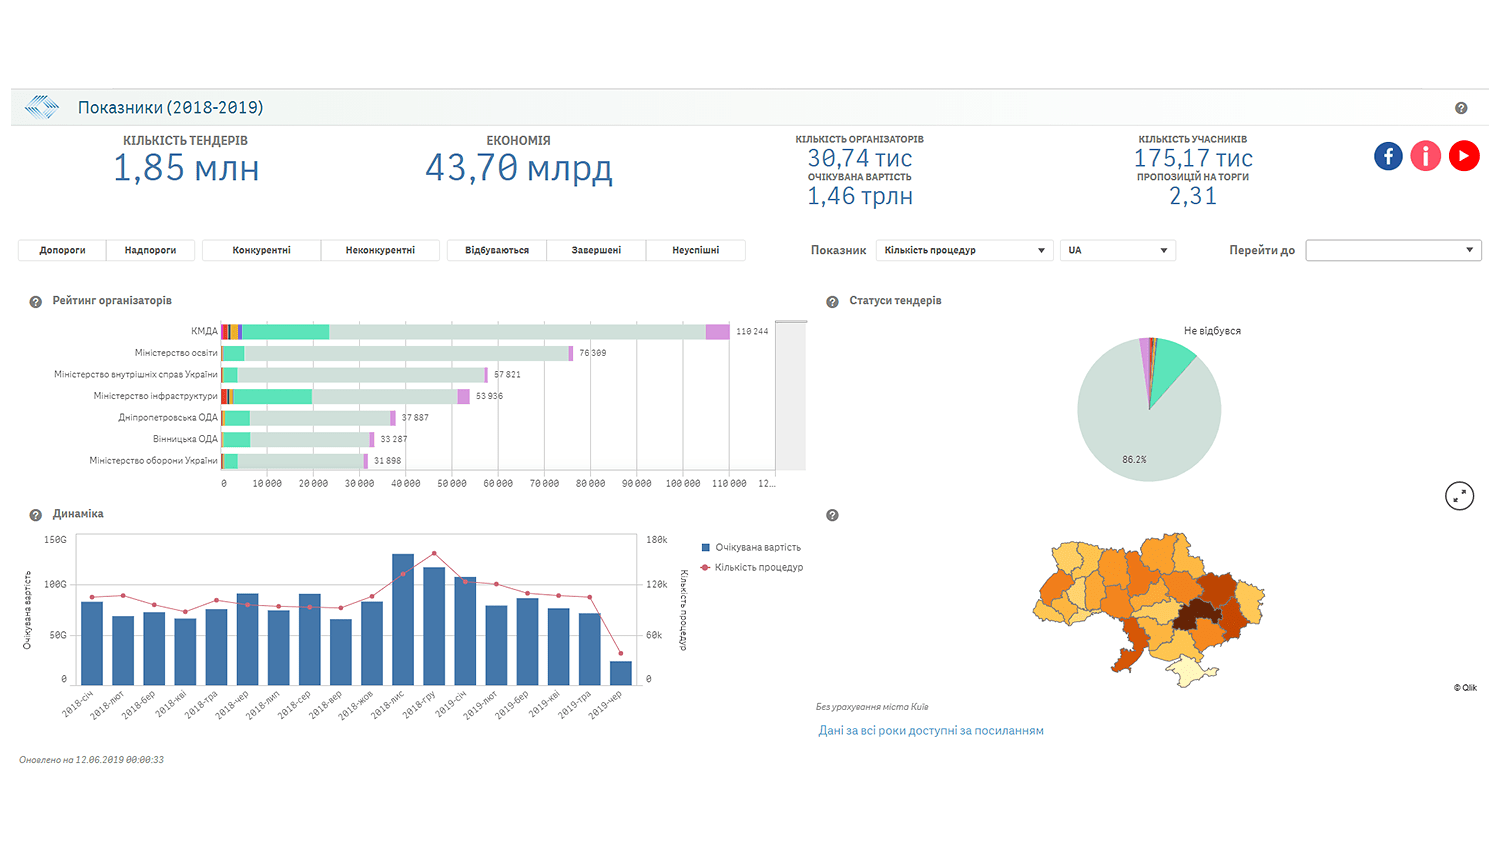Click the red info icon
The width and height of the screenshot is (1500, 862).
coord(1425,156)
